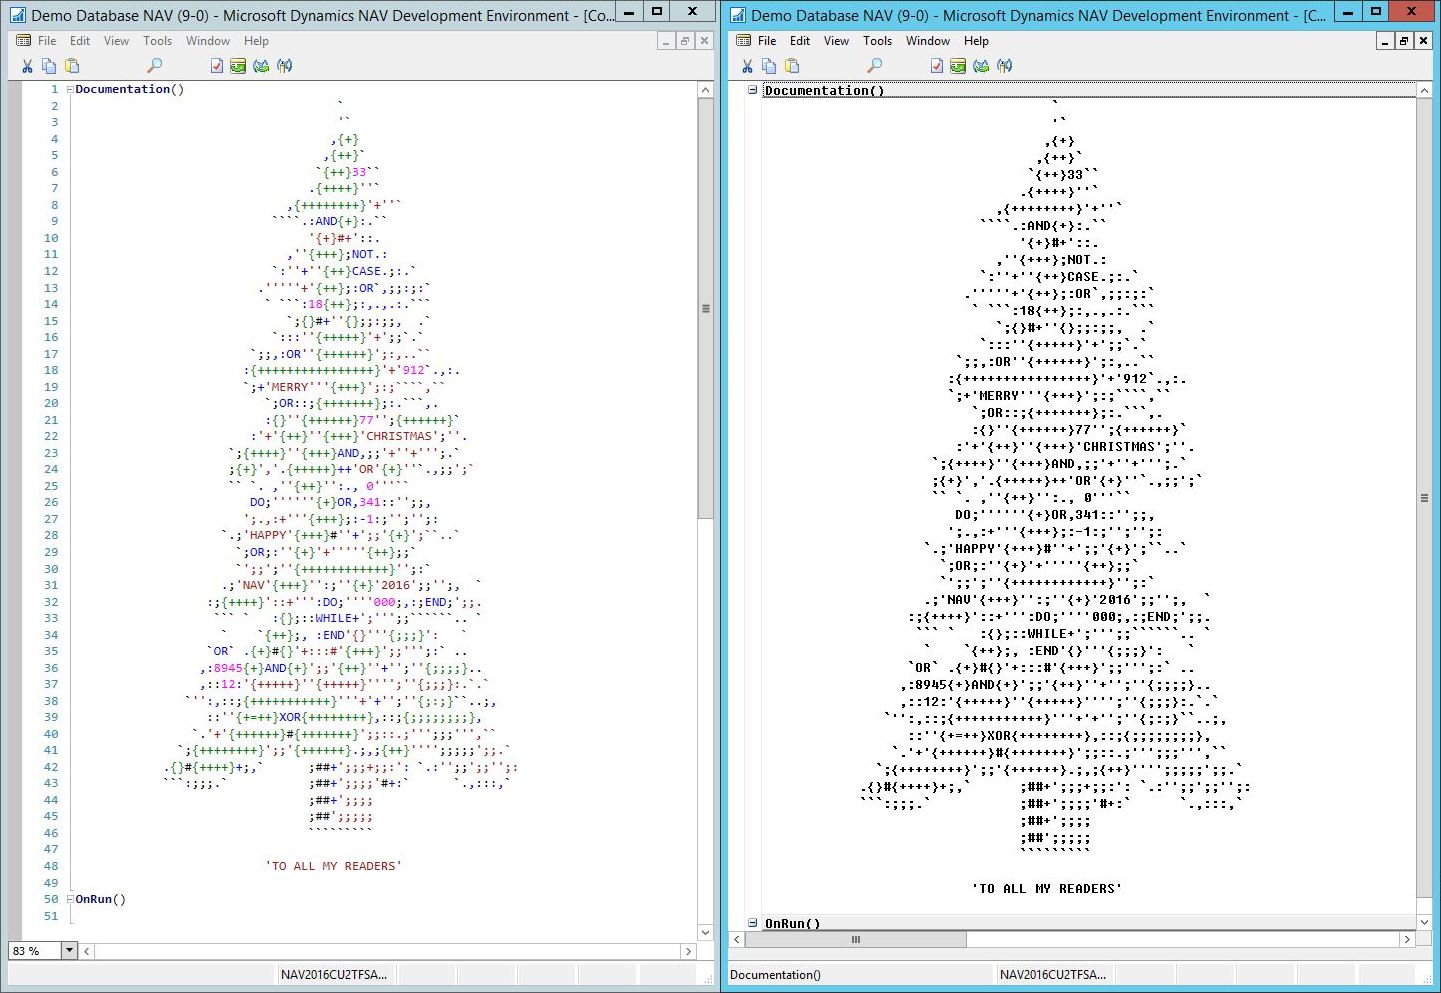Click vertical scrollbar down arrow in line-numbered editor
The image size is (1441, 993).
[x=705, y=933]
